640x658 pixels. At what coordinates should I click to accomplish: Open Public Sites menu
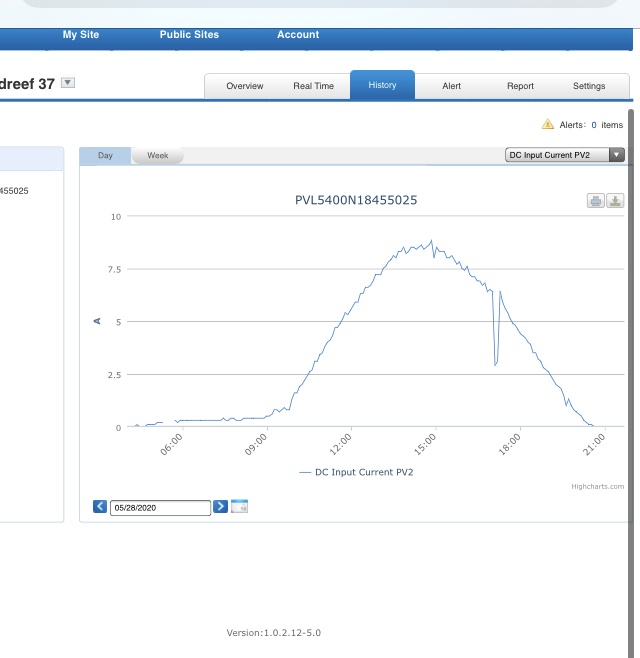189,35
